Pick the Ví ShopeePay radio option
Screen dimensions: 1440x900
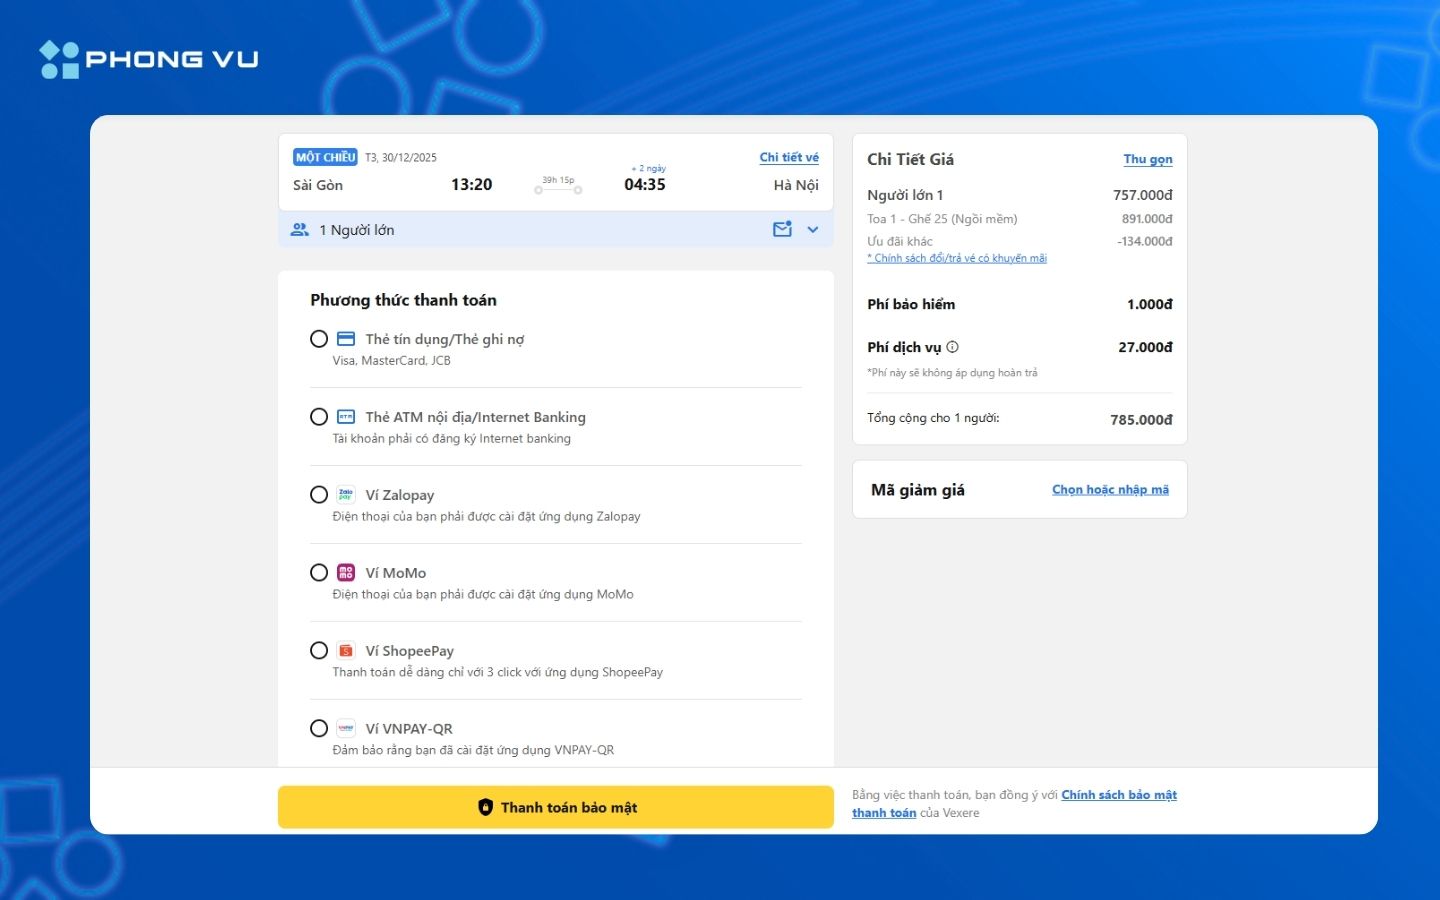click(x=319, y=651)
